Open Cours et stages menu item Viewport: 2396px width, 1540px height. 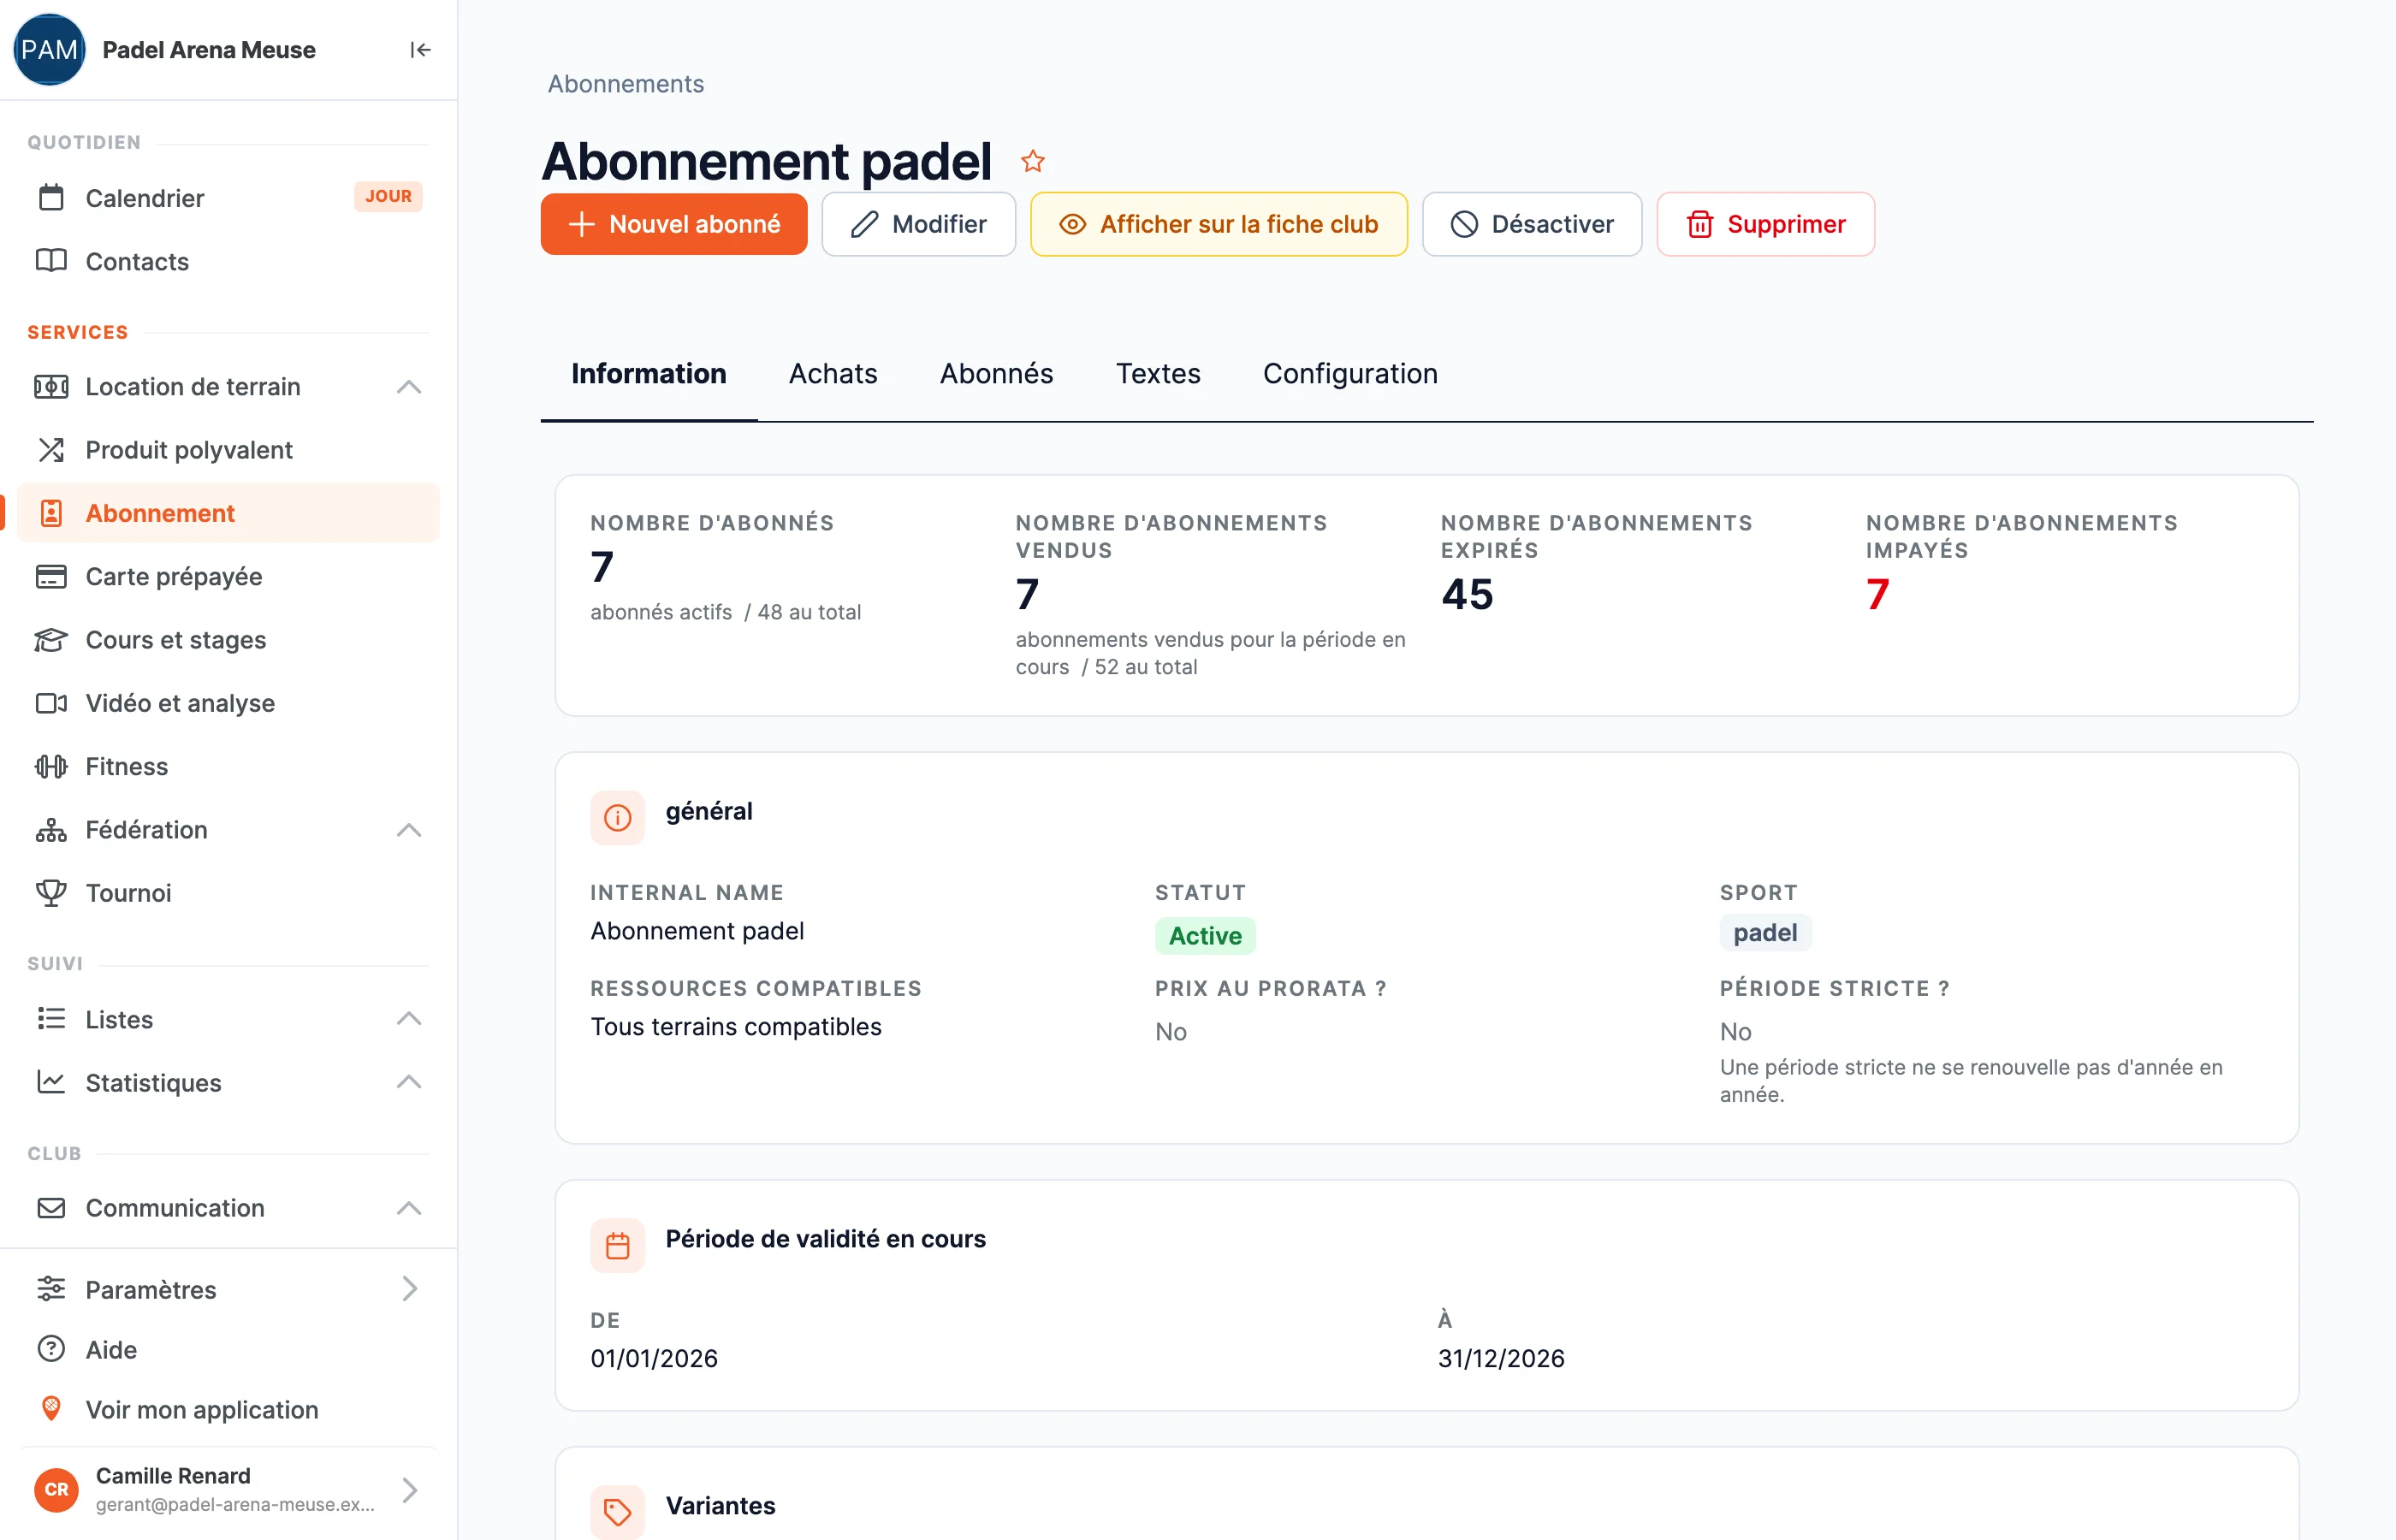[229, 640]
